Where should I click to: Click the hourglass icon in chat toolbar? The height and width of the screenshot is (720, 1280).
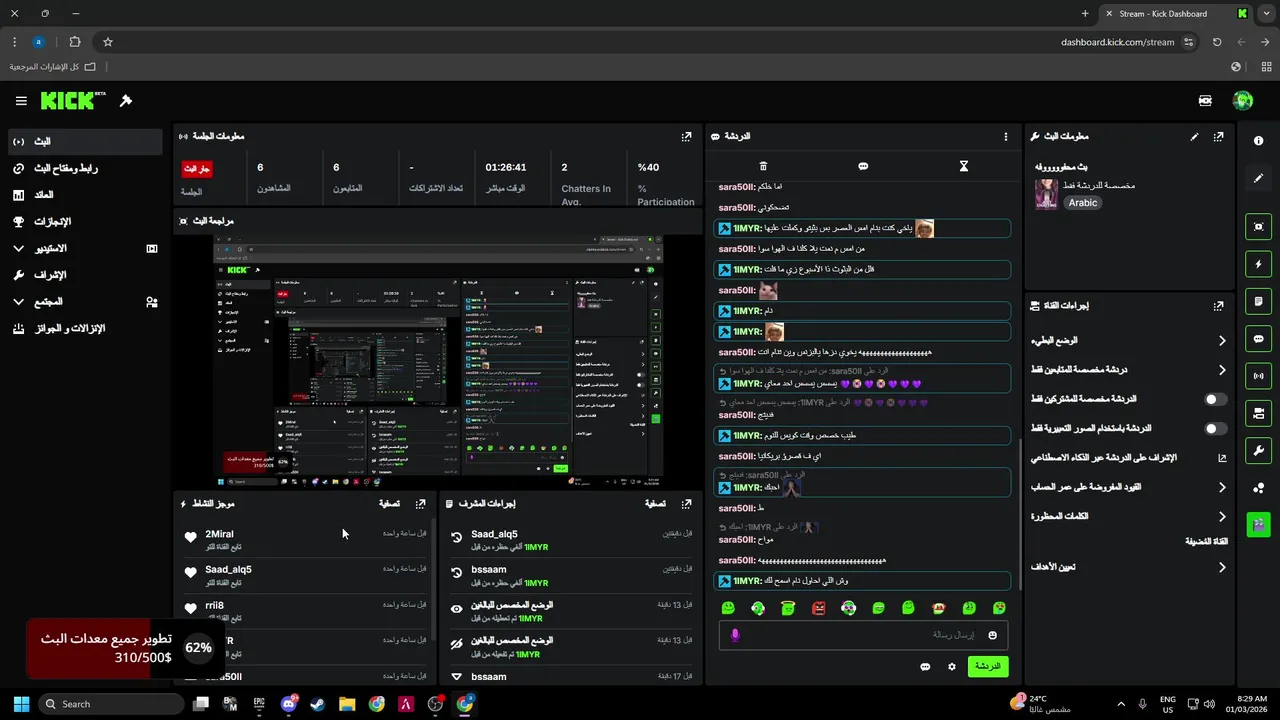coord(964,166)
